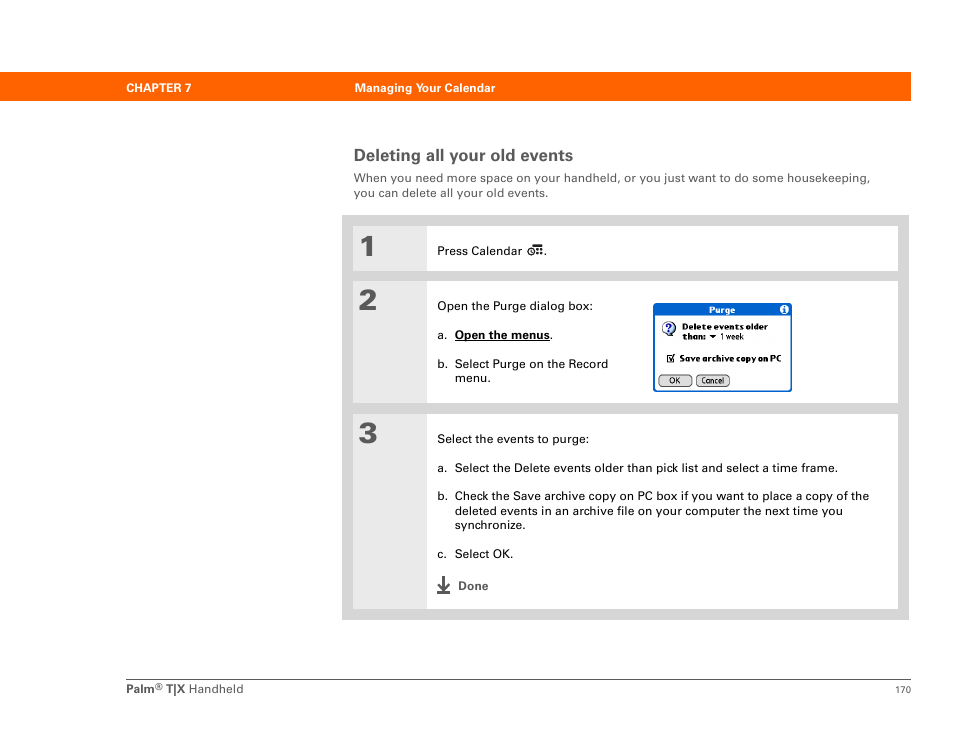Click the "Managing Your Calendar" header text

click(x=425, y=88)
